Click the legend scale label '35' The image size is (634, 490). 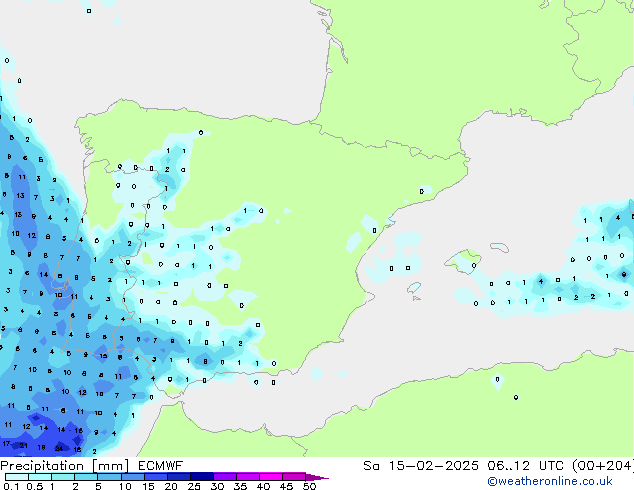[240, 486]
